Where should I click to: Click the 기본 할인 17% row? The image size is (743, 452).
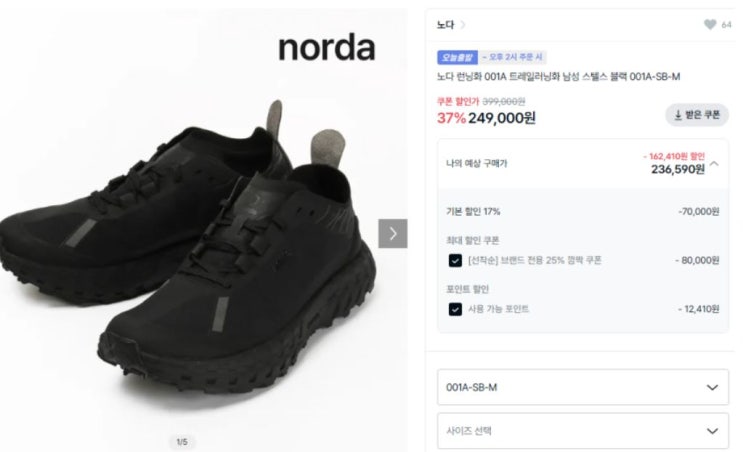tap(583, 212)
